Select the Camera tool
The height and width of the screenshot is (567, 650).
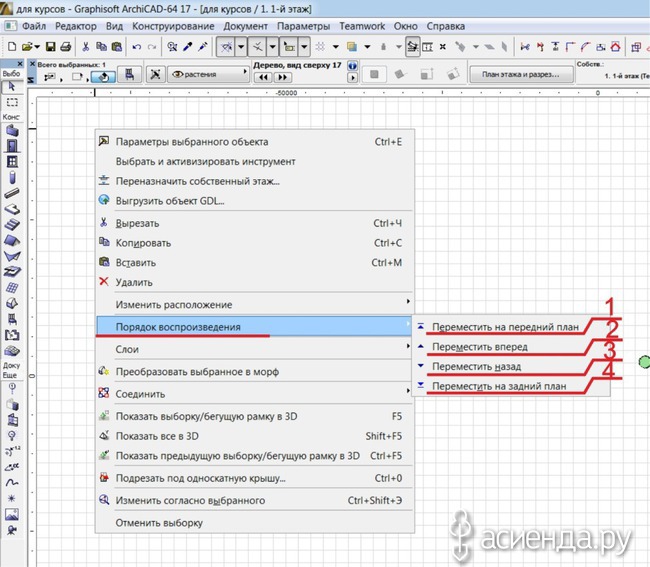point(12,530)
